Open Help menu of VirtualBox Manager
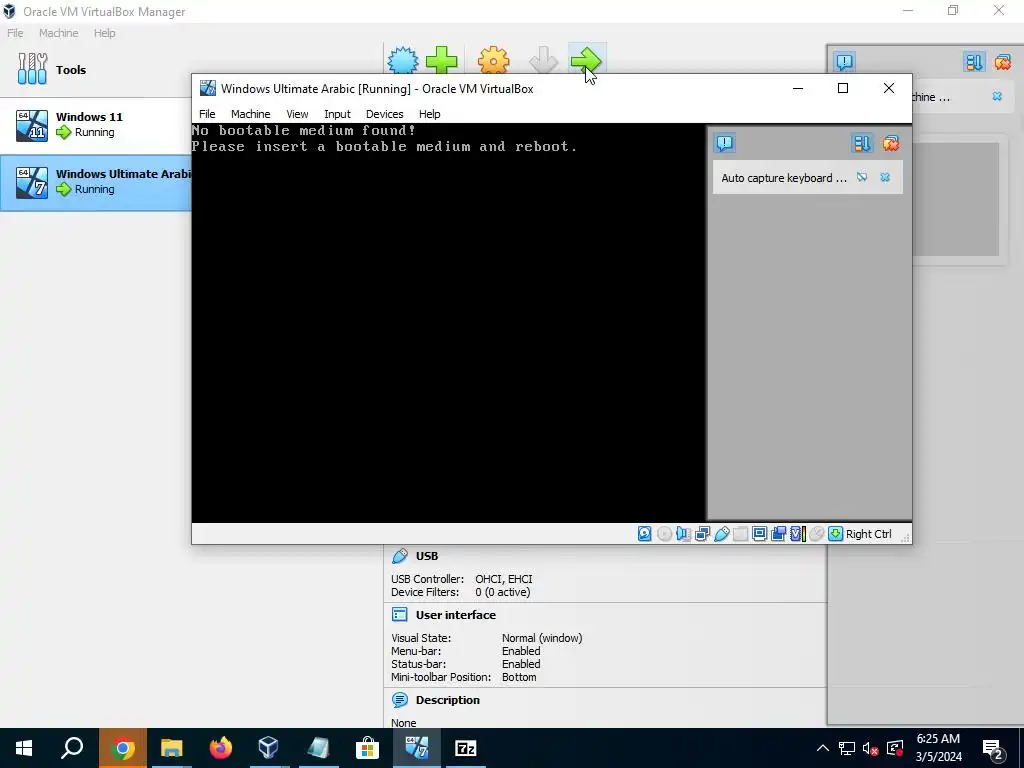 [104, 33]
